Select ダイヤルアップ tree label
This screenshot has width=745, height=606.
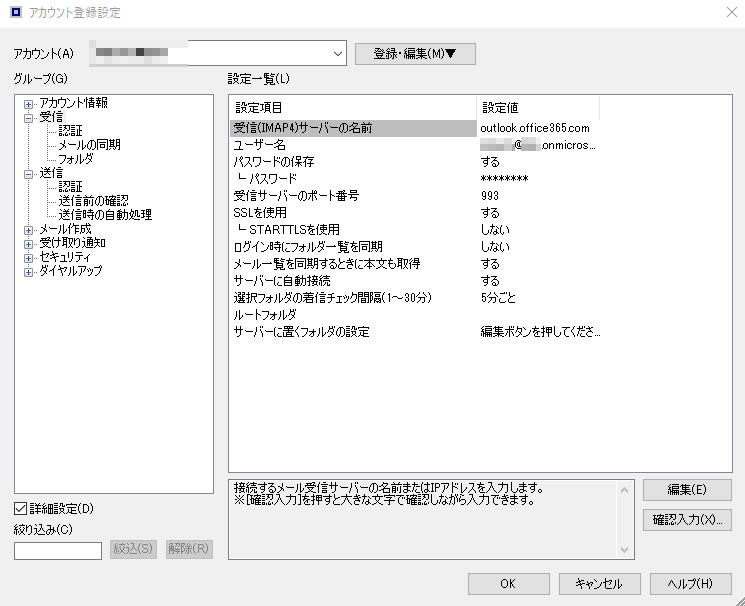(x=70, y=271)
